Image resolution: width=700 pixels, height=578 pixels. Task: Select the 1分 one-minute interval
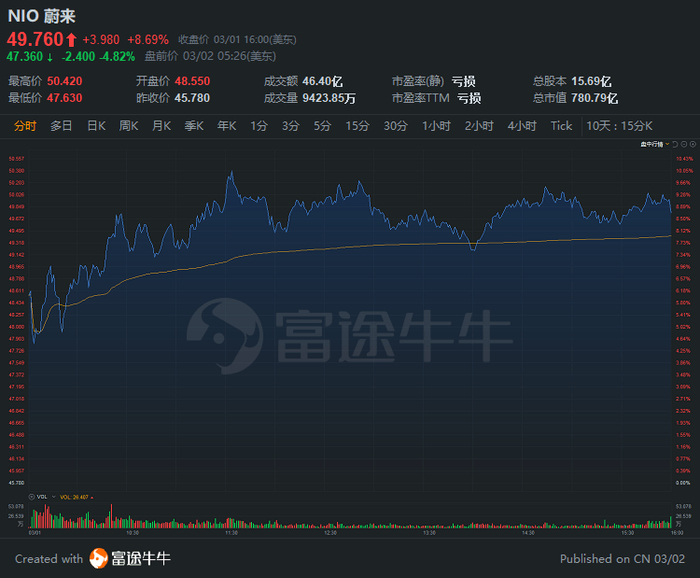(258, 126)
